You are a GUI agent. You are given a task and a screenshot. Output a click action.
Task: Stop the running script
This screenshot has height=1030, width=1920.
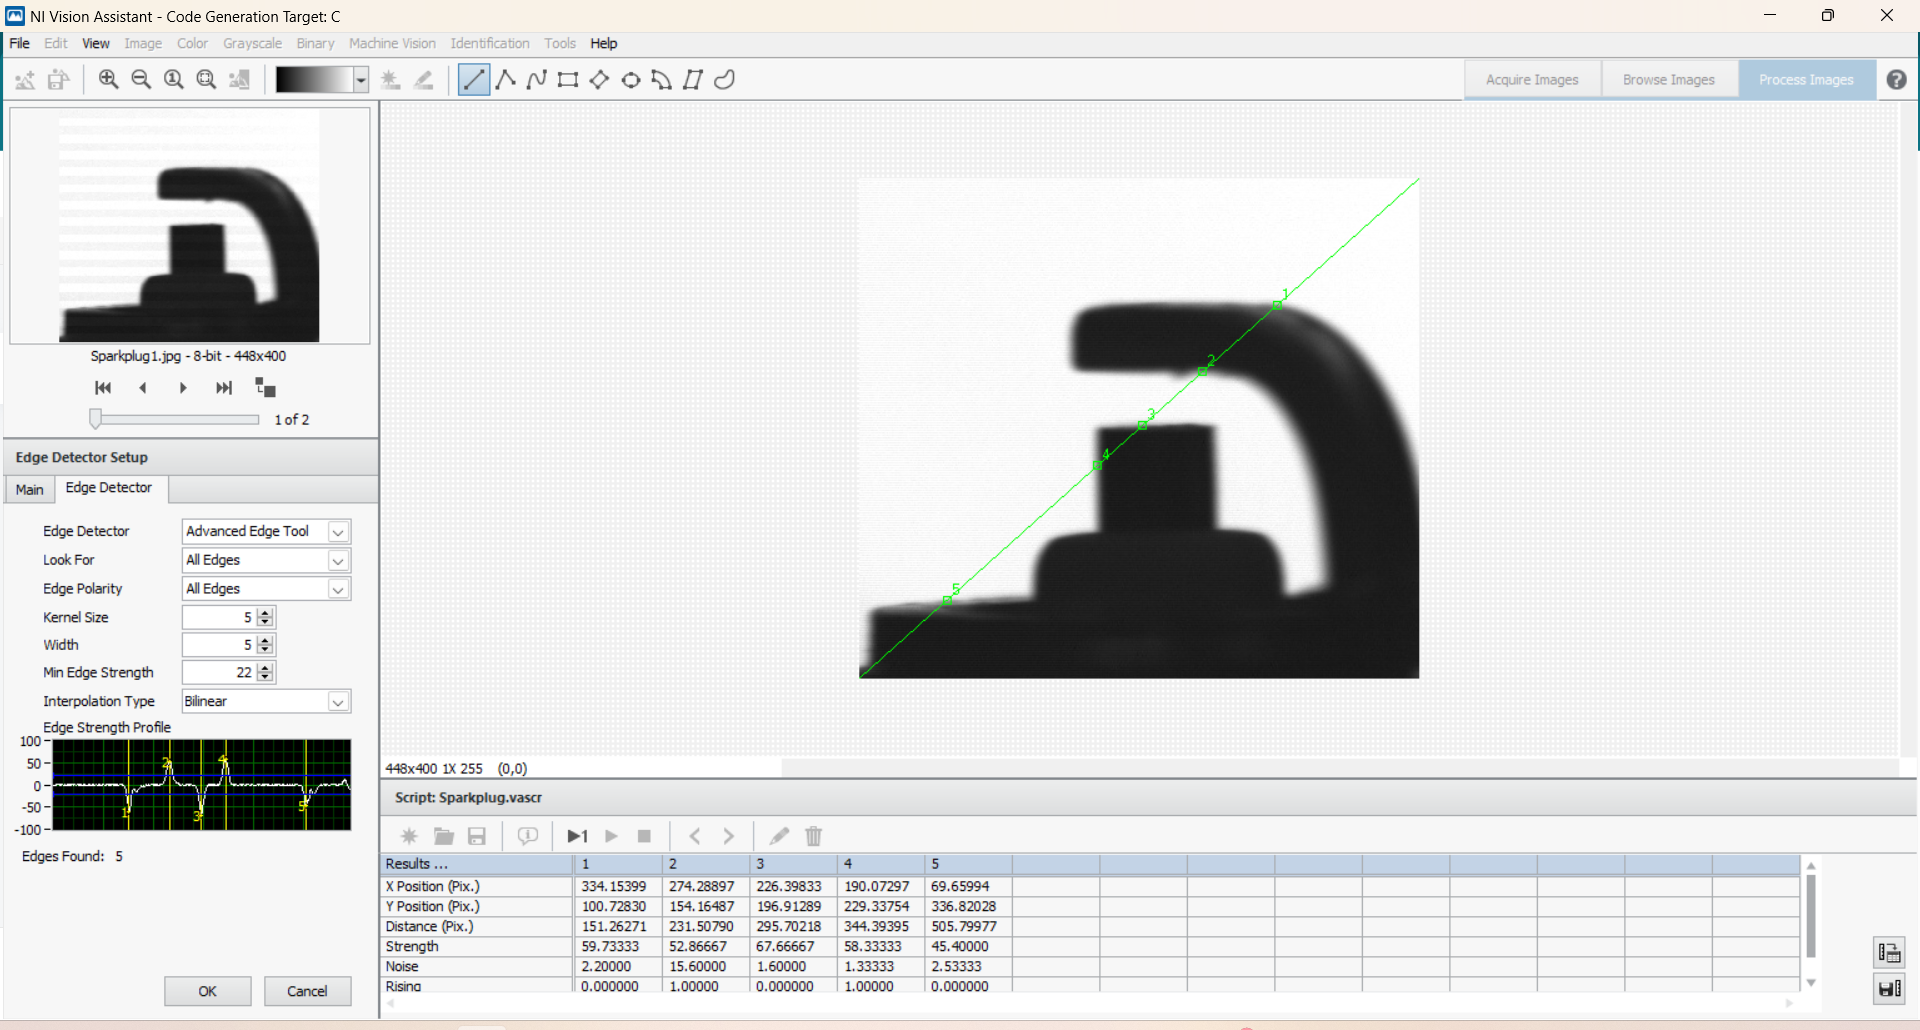pos(644,836)
